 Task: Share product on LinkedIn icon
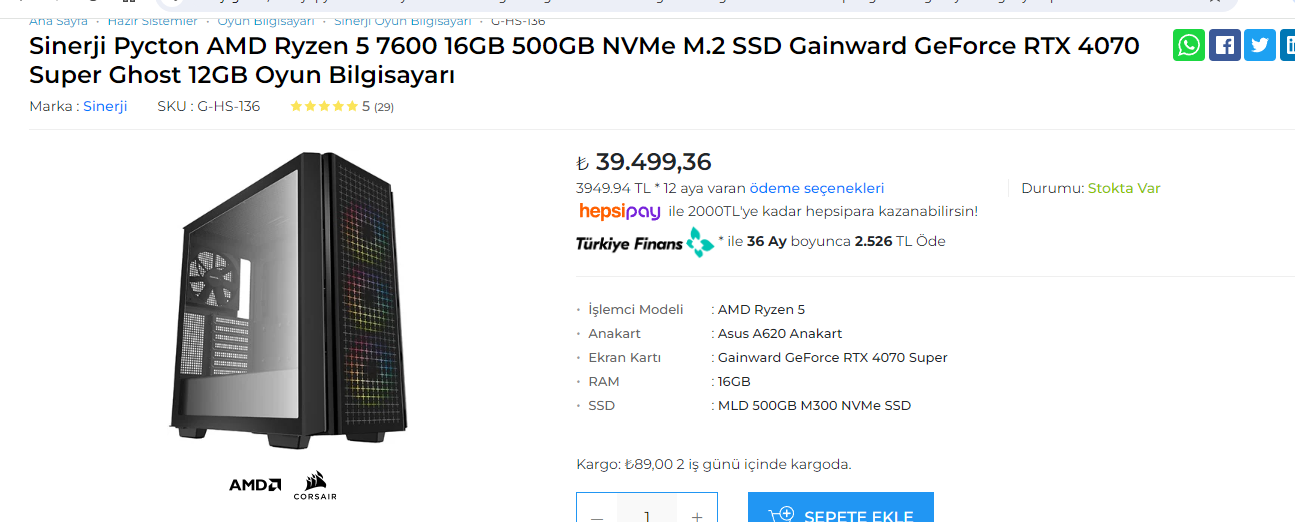(x=1287, y=45)
